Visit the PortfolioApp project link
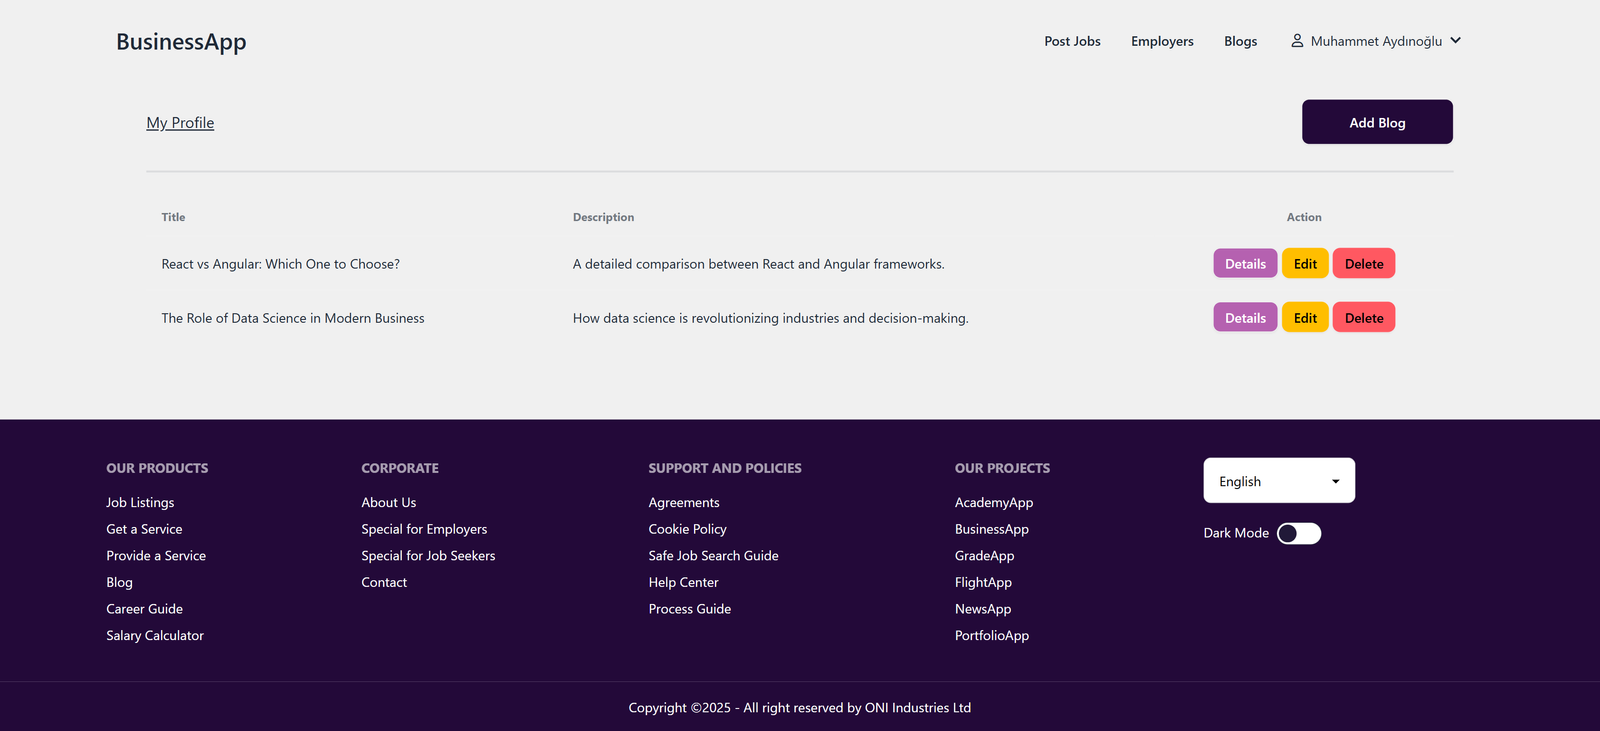This screenshot has width=1600, height=731. pyautogui.click(x=991, y=636)
